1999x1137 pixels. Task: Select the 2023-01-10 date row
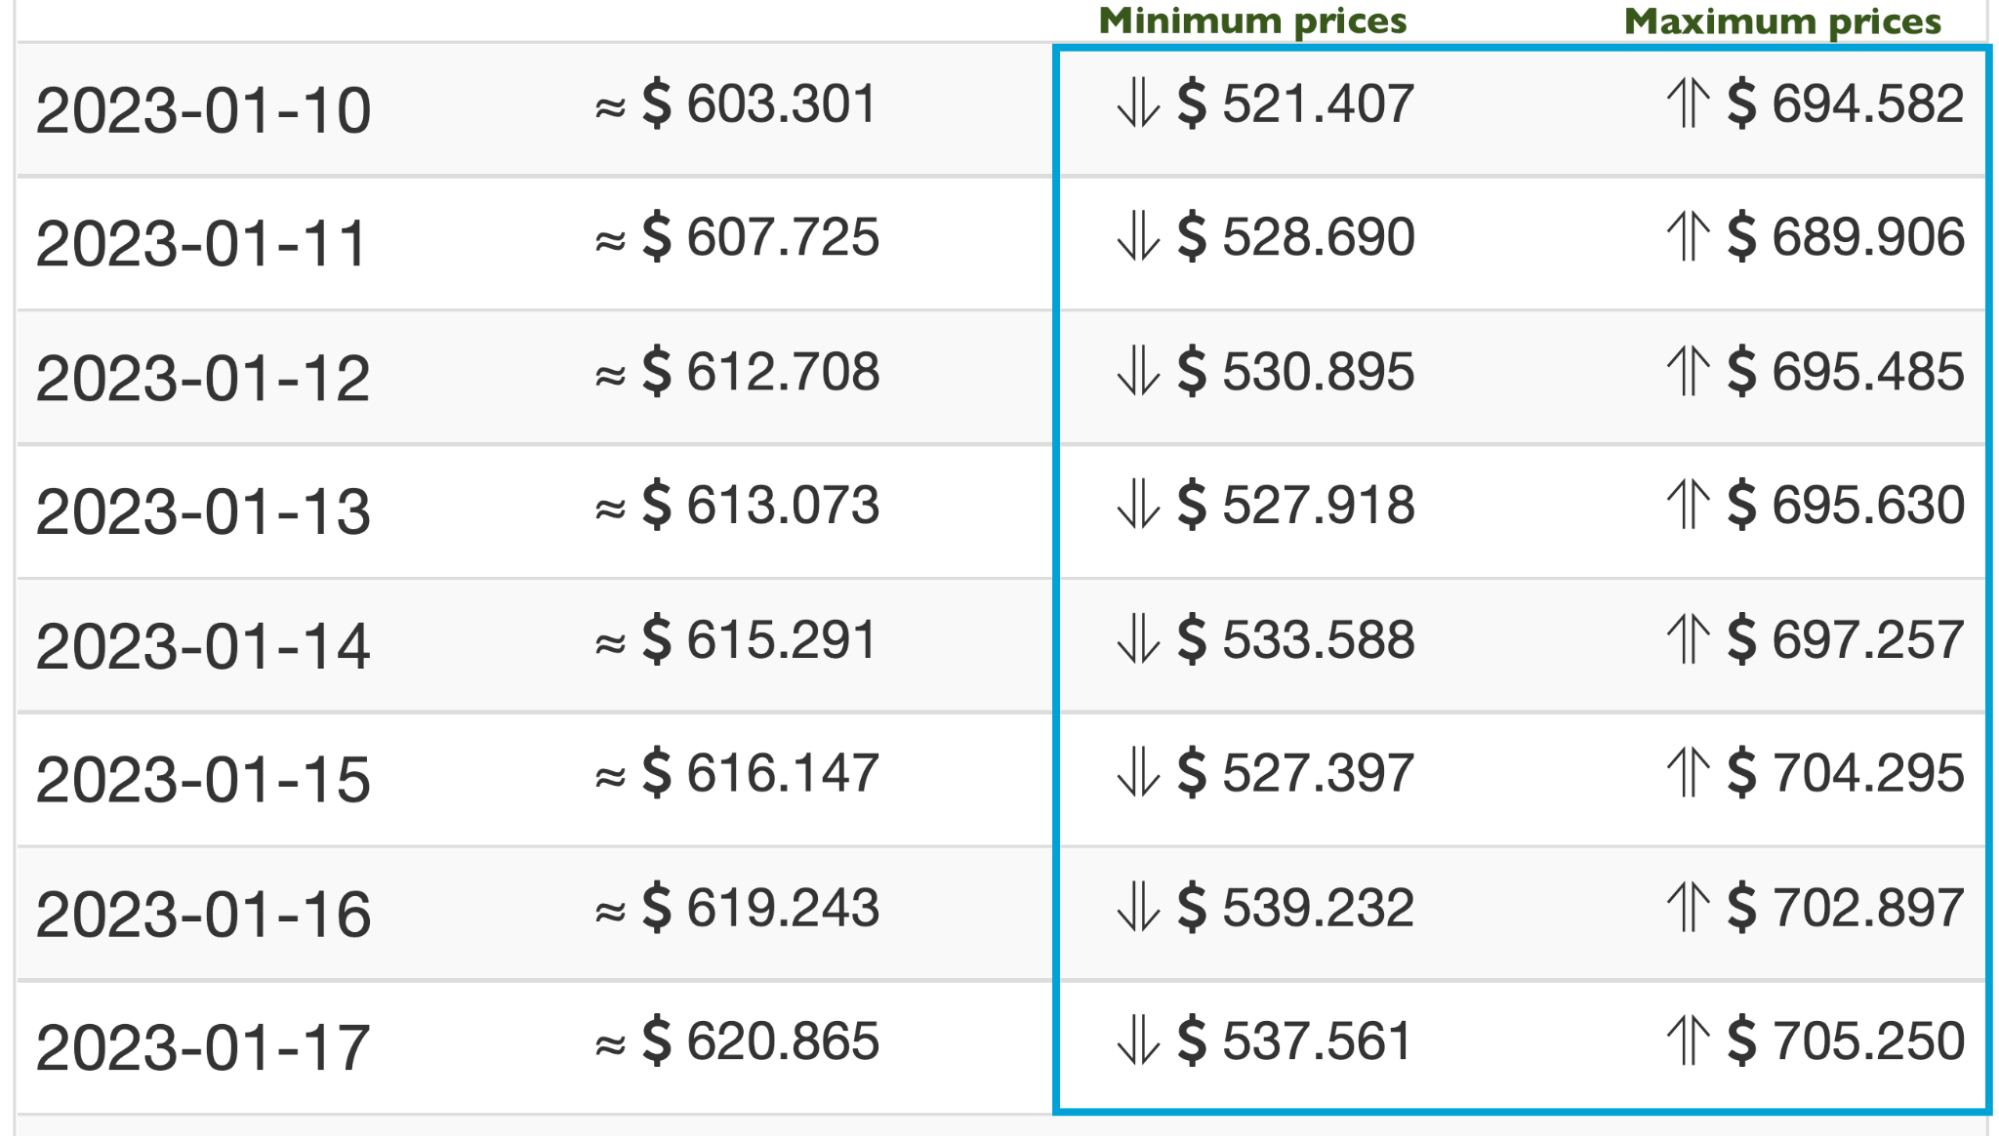tap(1001, 109)
